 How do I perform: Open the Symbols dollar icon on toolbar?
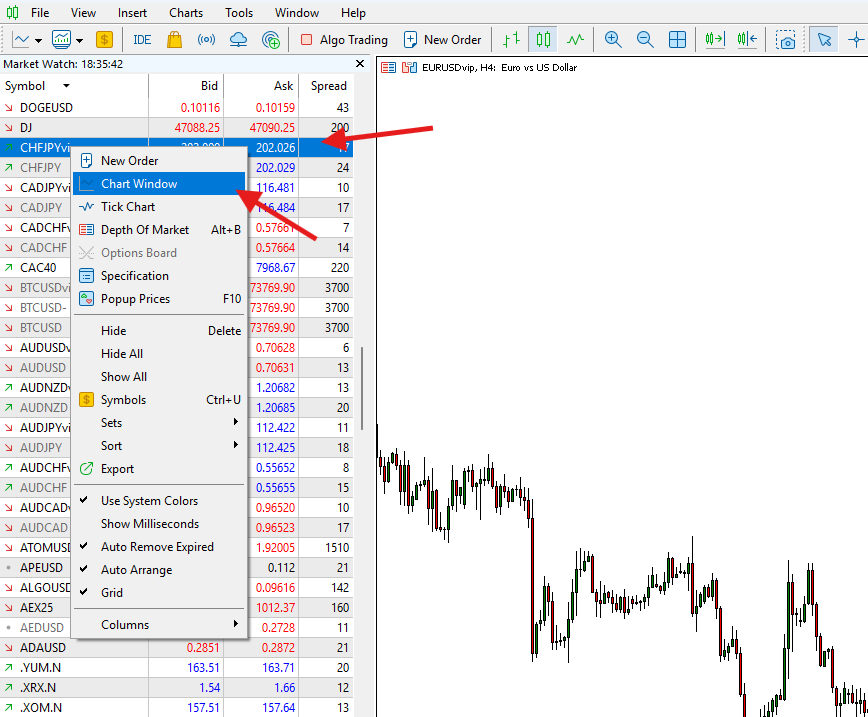[104, 40]
